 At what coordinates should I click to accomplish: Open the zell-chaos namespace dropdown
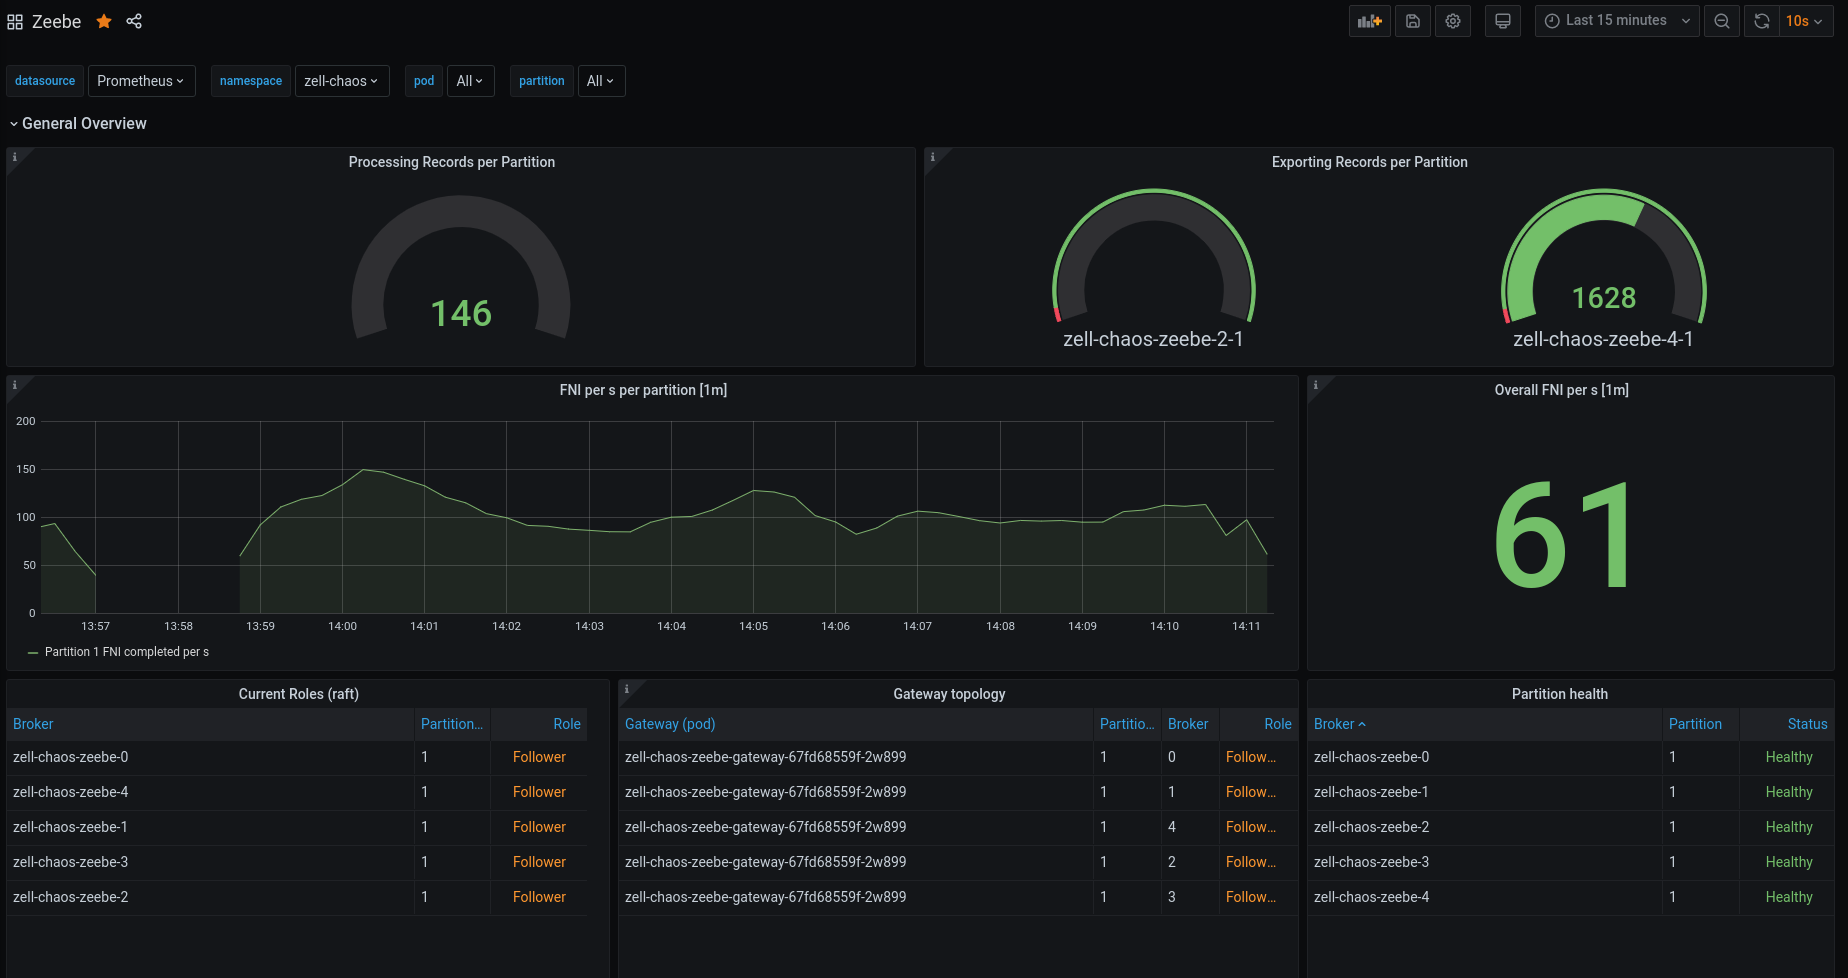coord(341,81)
